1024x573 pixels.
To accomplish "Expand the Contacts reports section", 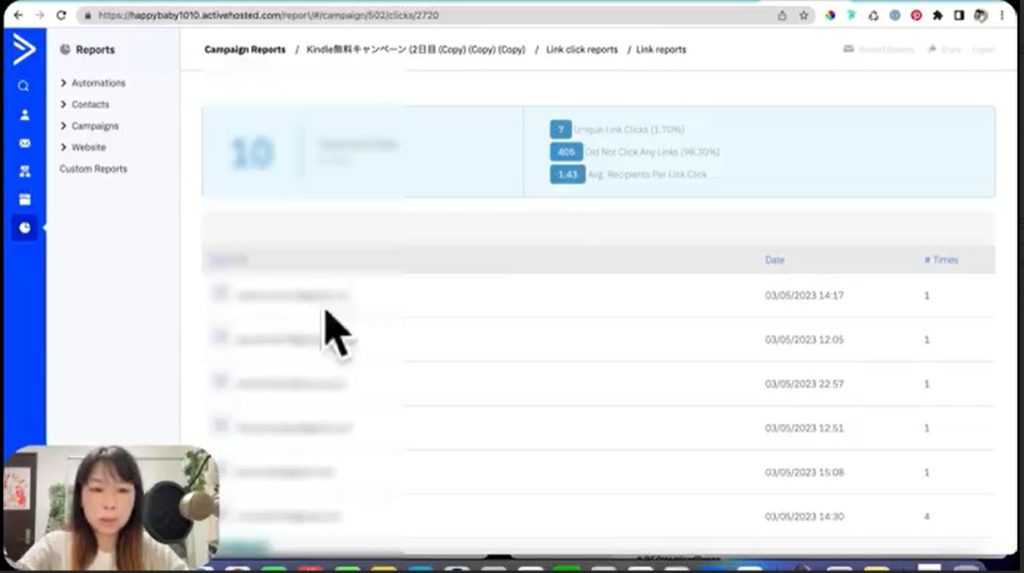I will (x=90, y=105).
